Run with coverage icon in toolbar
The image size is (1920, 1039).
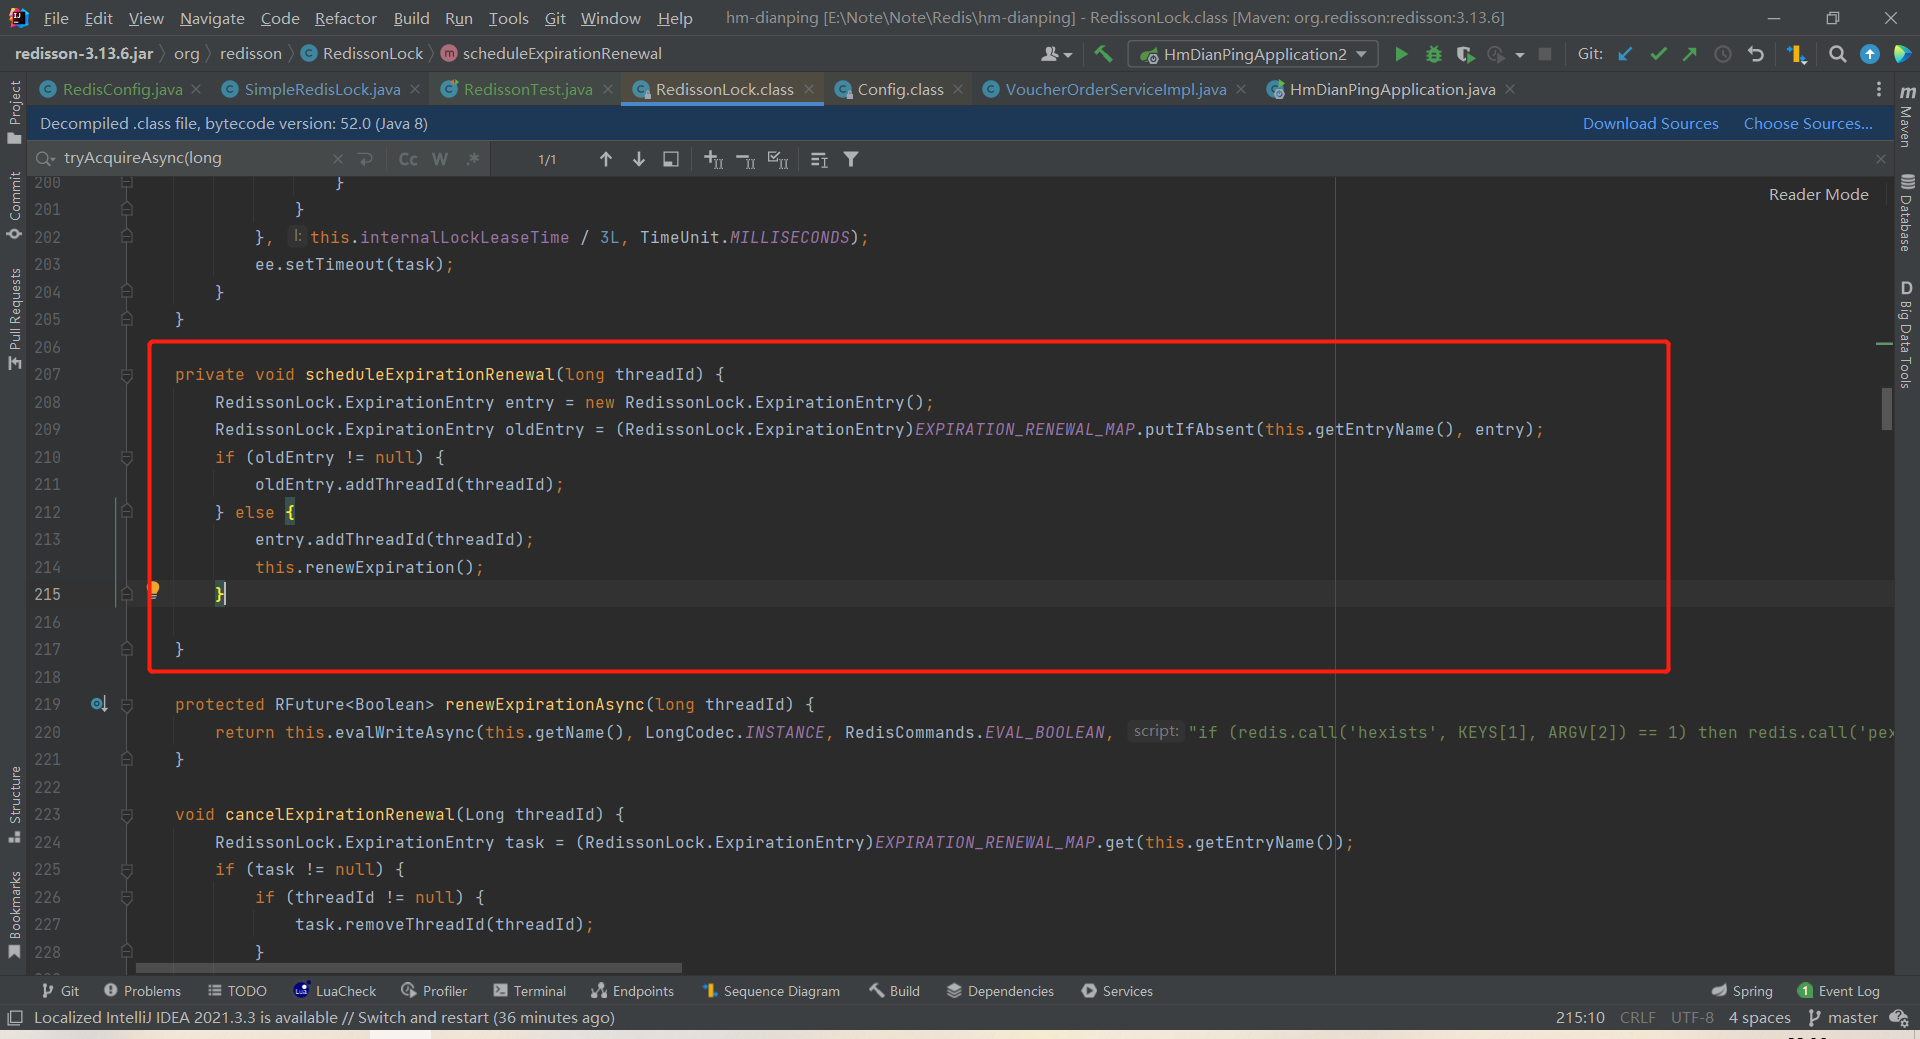pyautogui.click(x=1465, y=54)
